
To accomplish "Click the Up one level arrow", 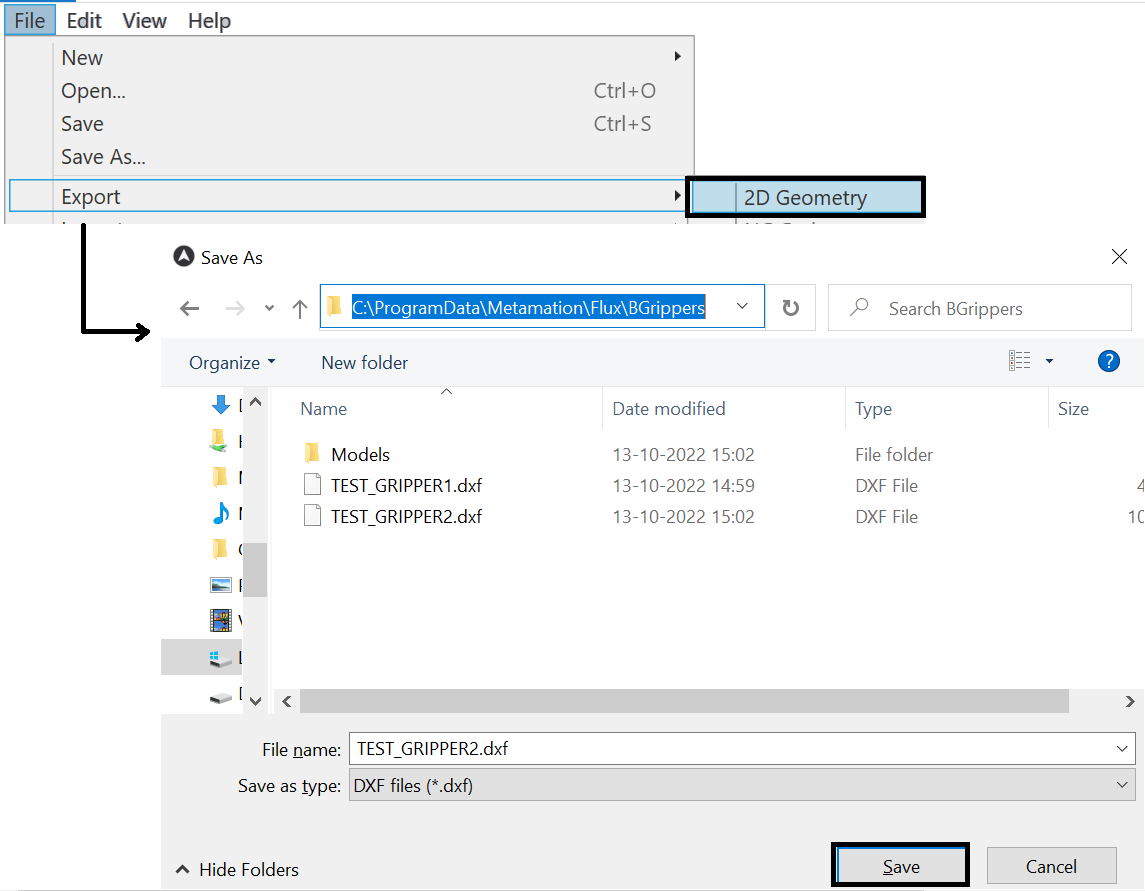I will [x=299, y=309].
